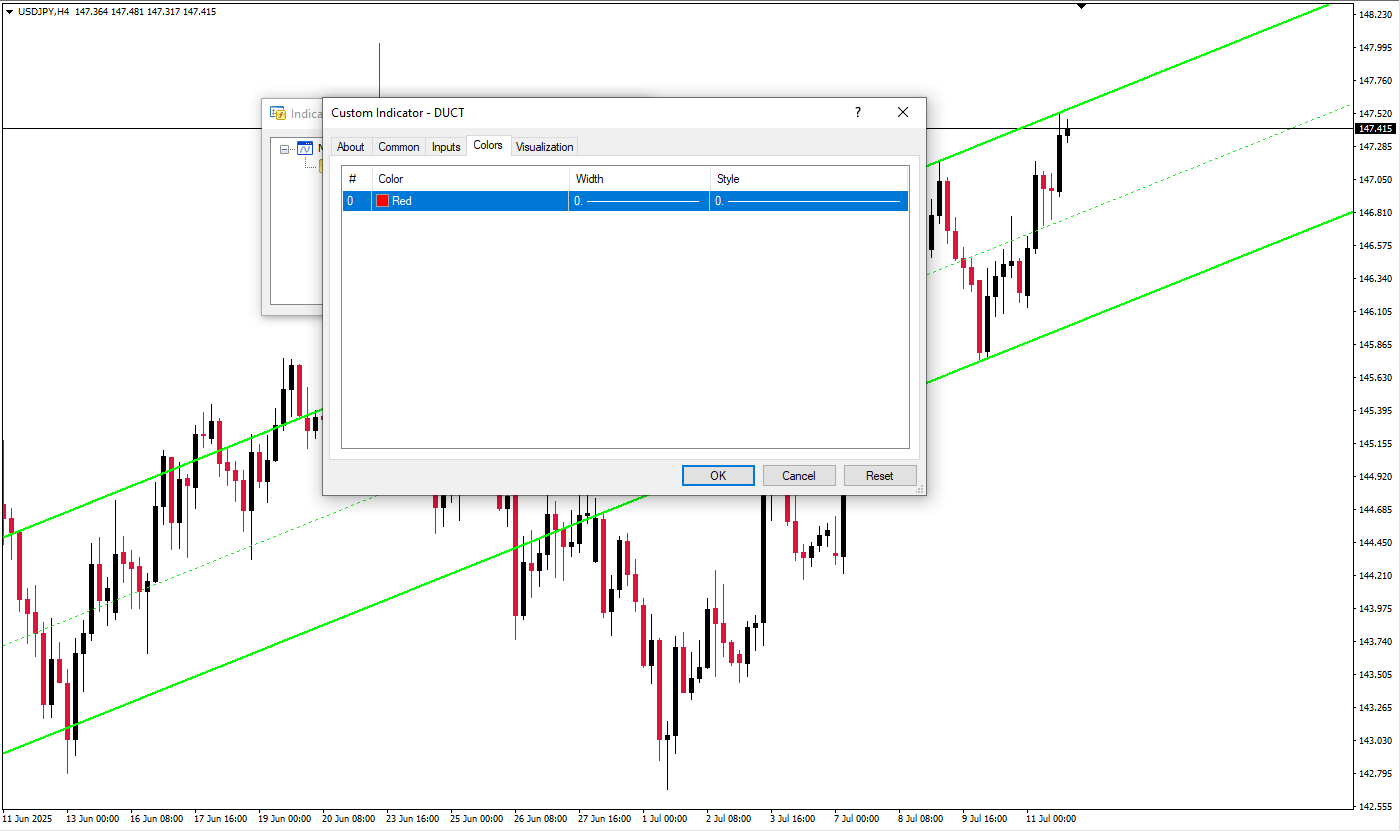Click the chart shift marker triangle
This screenshot has height=831, width=1400.
click(x=1081, y=6)
